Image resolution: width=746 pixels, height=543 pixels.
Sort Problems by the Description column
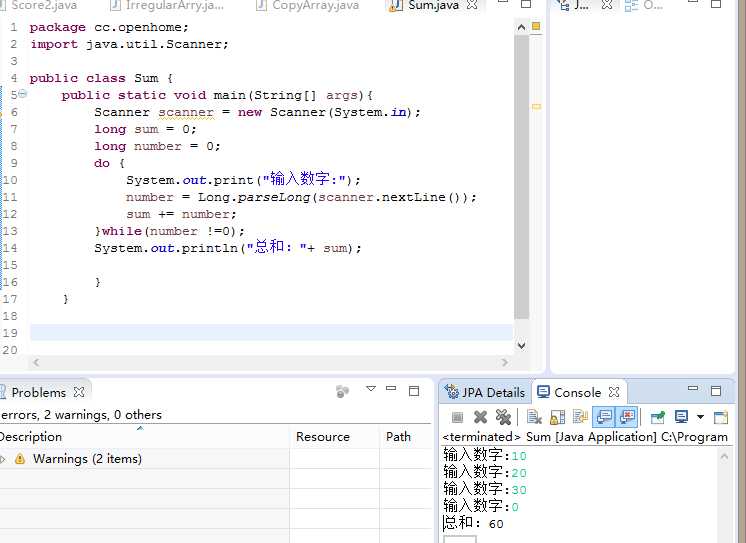click(144, 436)
